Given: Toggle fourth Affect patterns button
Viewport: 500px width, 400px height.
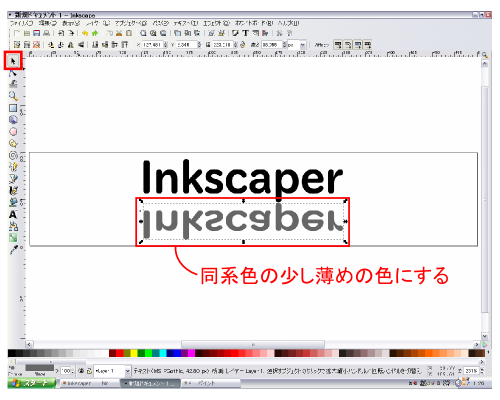Looking at the screenshot, I should click(x=367, y=45).
